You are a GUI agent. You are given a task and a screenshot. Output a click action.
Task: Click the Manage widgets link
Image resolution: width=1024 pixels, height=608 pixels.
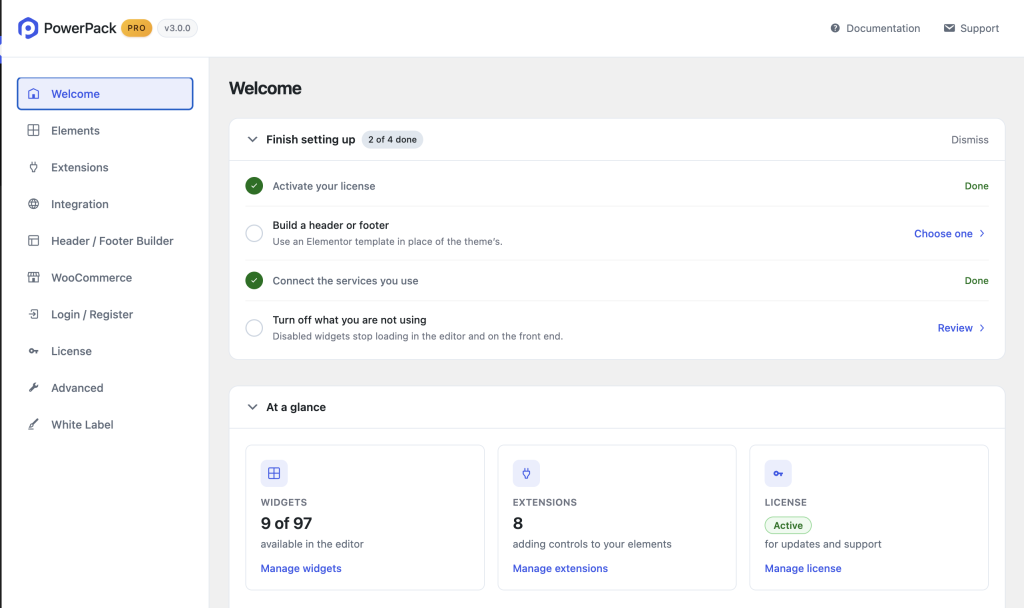point(301,569)
